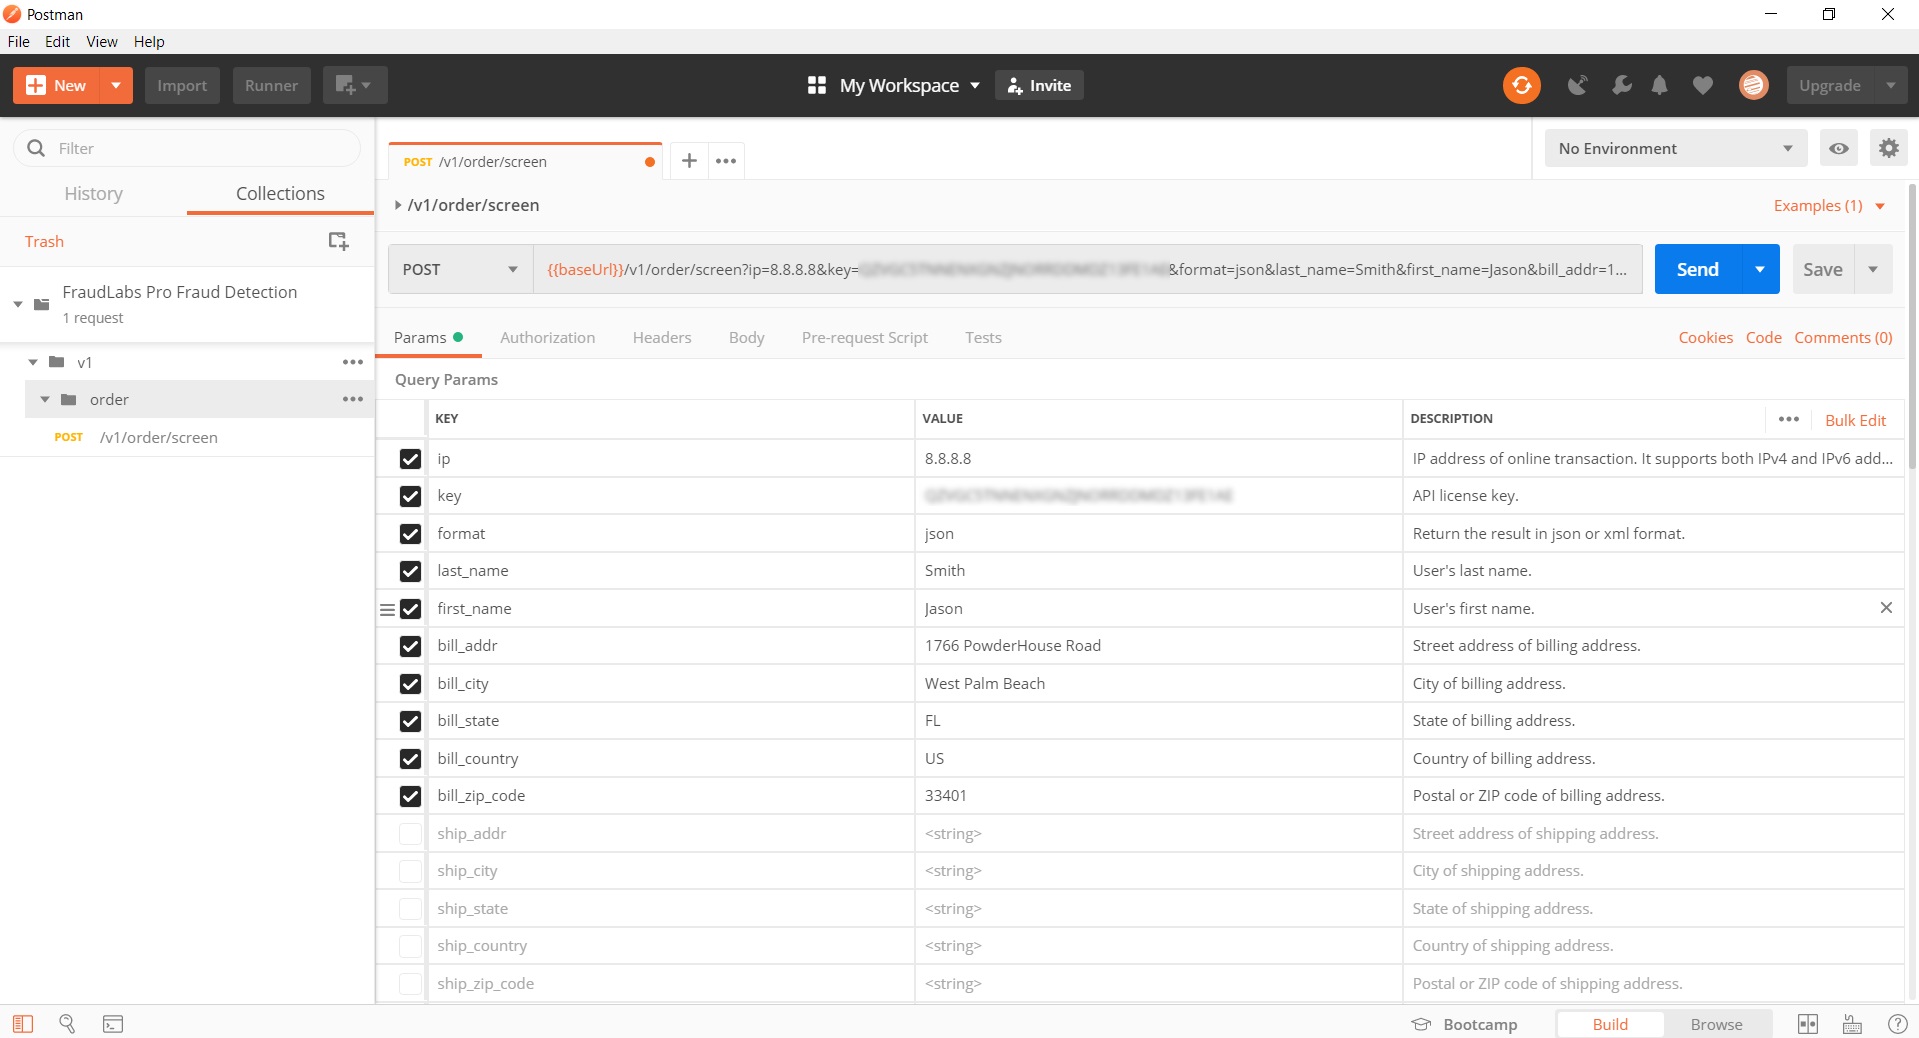Screen dimensions: 1919x1038
Task: Switch to the Headers tab
Action: [662, 337]
